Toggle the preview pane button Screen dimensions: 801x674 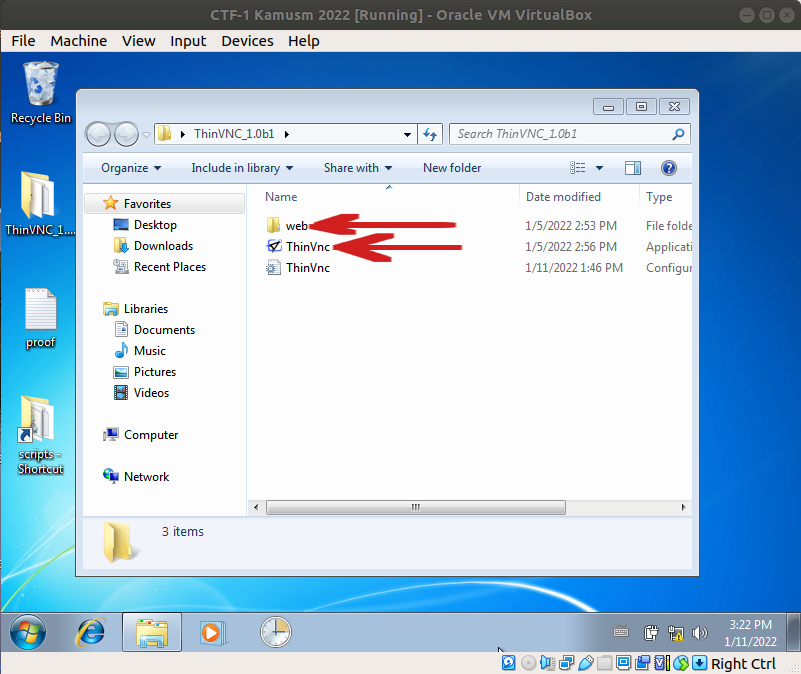tap(632, 168)
